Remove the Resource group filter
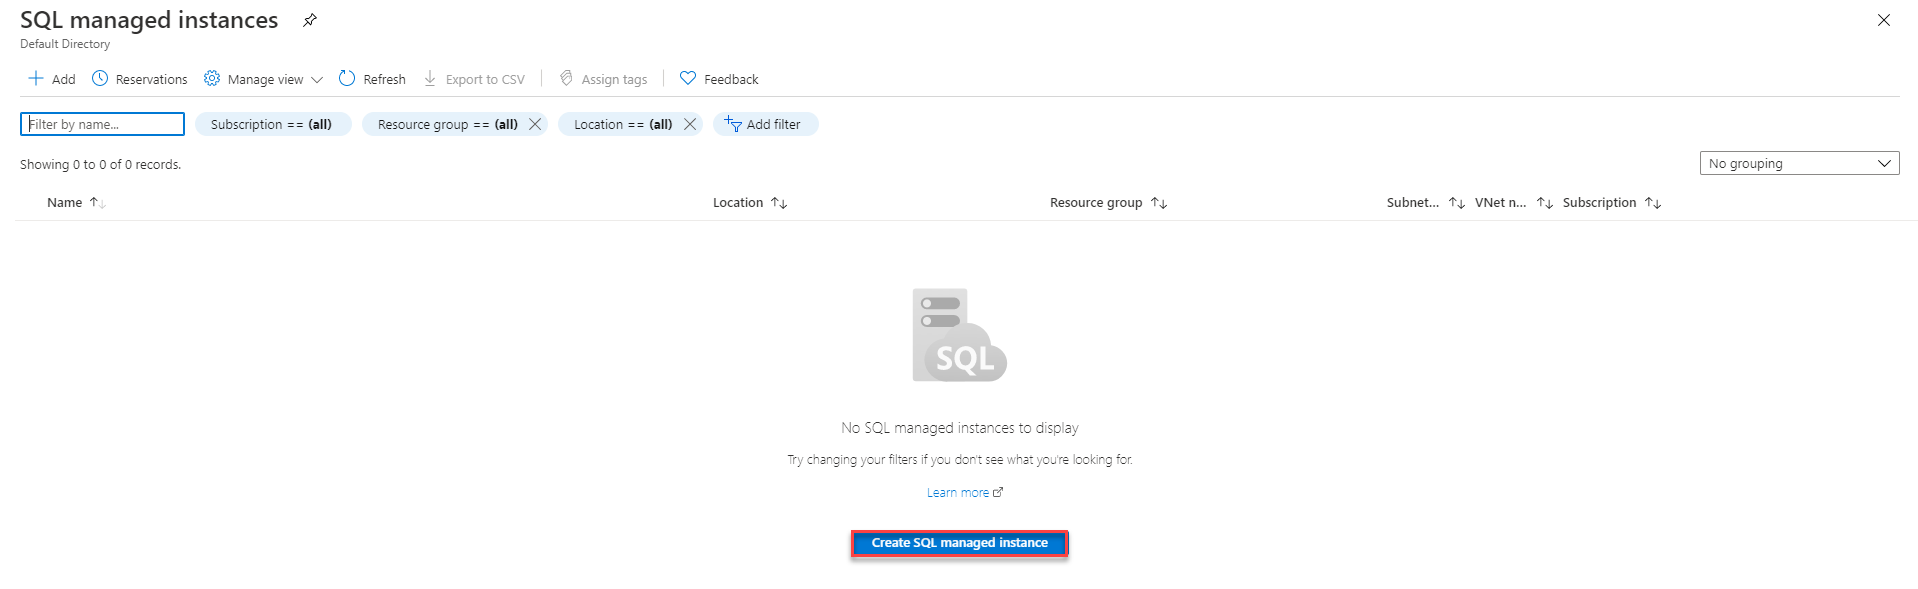Image resolution: width=1918 pixels, height=589 pixels. point(535,124)
